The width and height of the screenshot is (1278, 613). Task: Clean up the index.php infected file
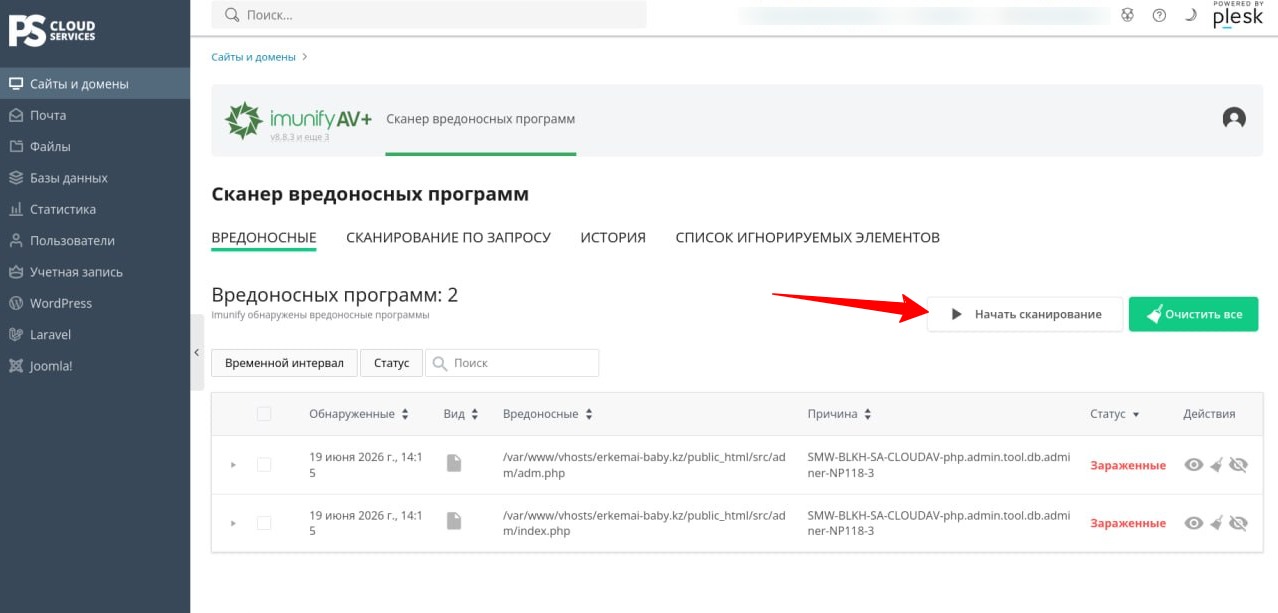[x=1216, y=522]
